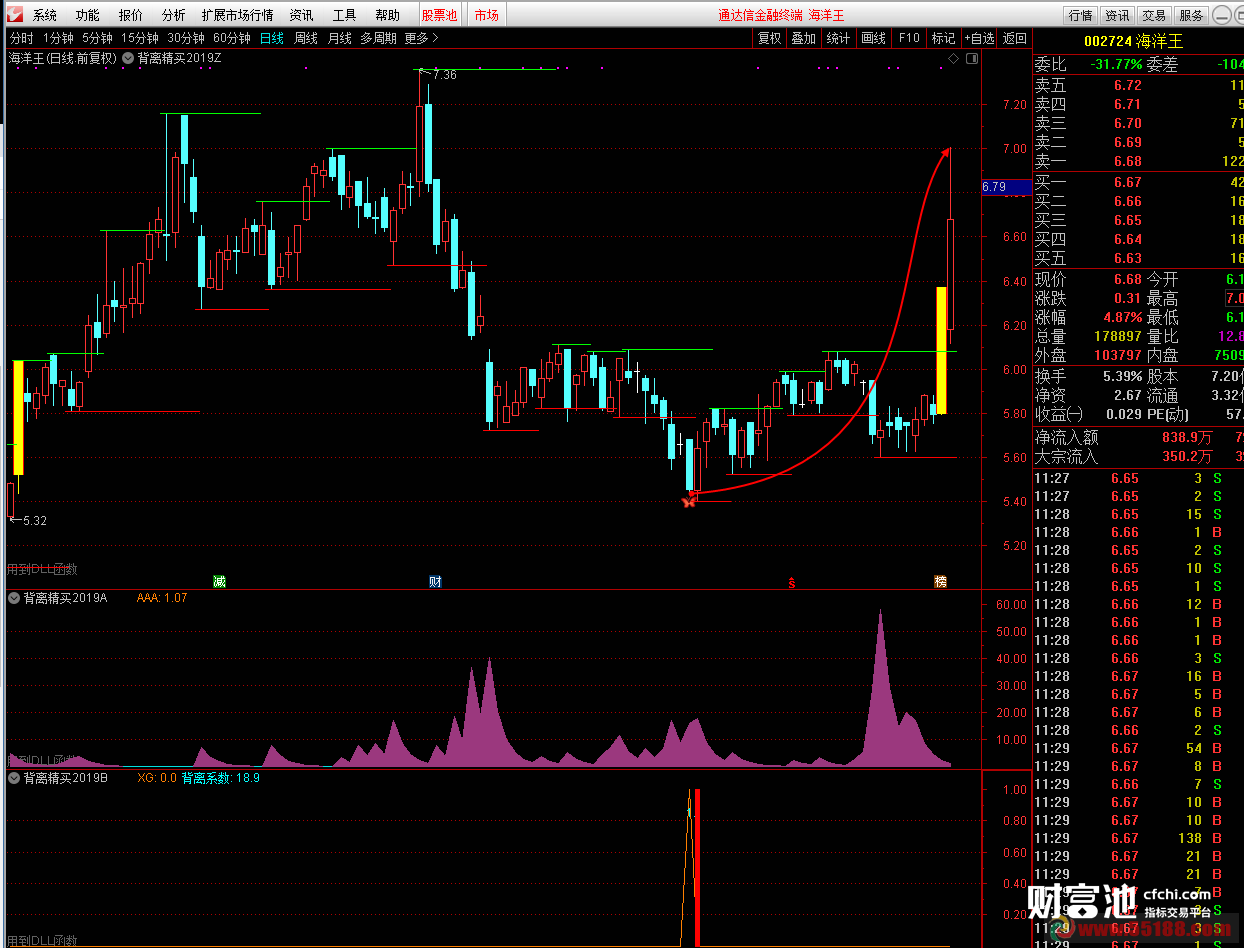Expand the 背离精买2019B indicator options
Viewport: 1244px width, 948px height.
point(14,777)
